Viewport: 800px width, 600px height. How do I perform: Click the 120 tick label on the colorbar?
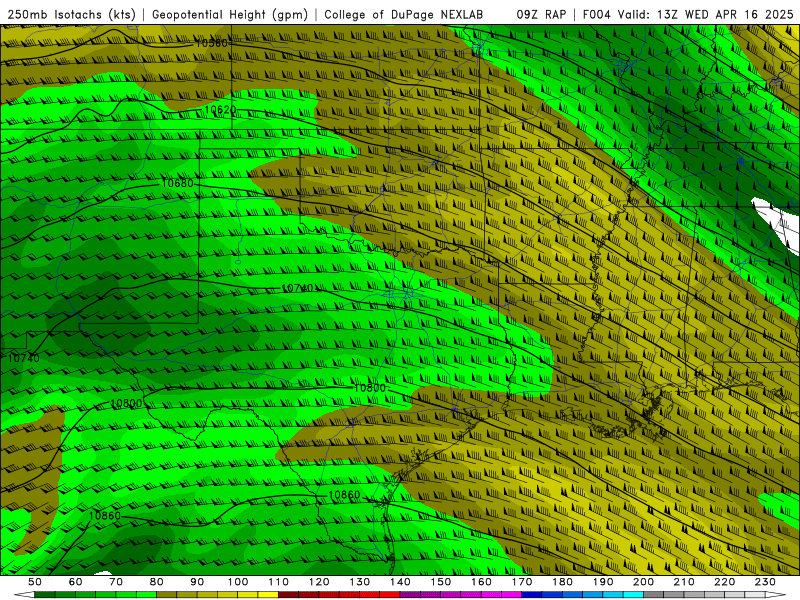pyautogui.click(x=319, y=582)
